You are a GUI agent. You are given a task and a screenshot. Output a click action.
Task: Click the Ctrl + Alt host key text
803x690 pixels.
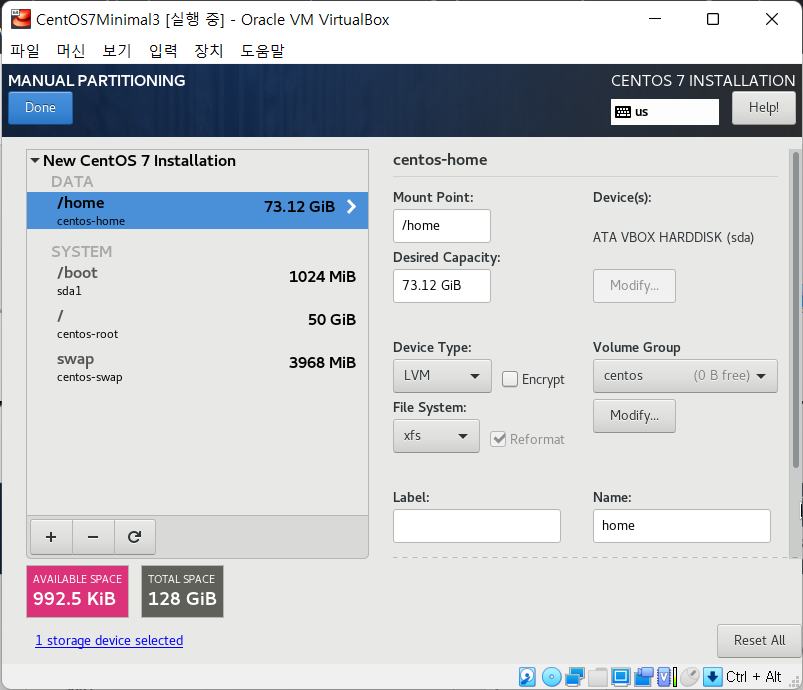pos(753,677)
